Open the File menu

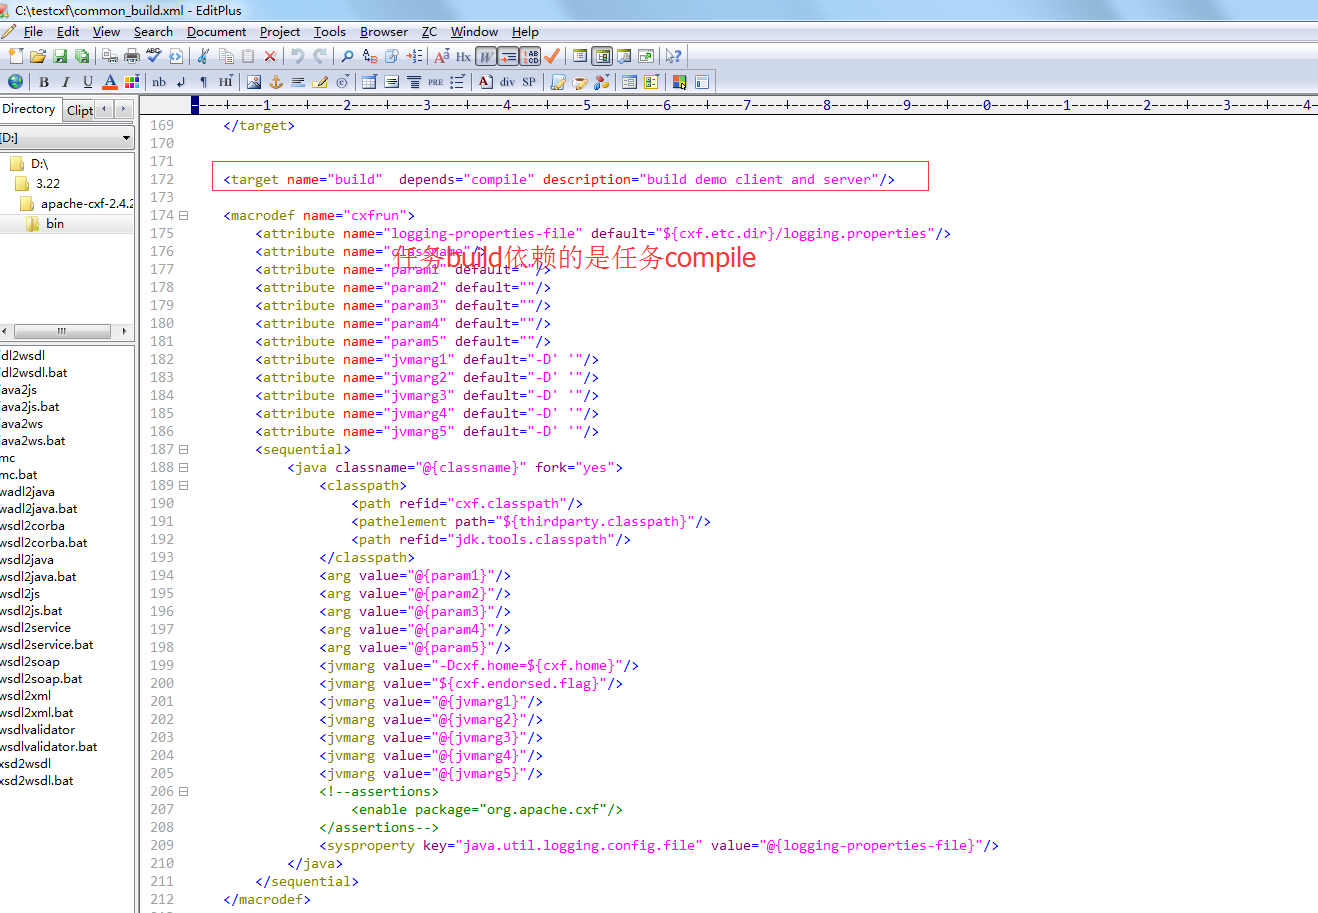(33, 32)
